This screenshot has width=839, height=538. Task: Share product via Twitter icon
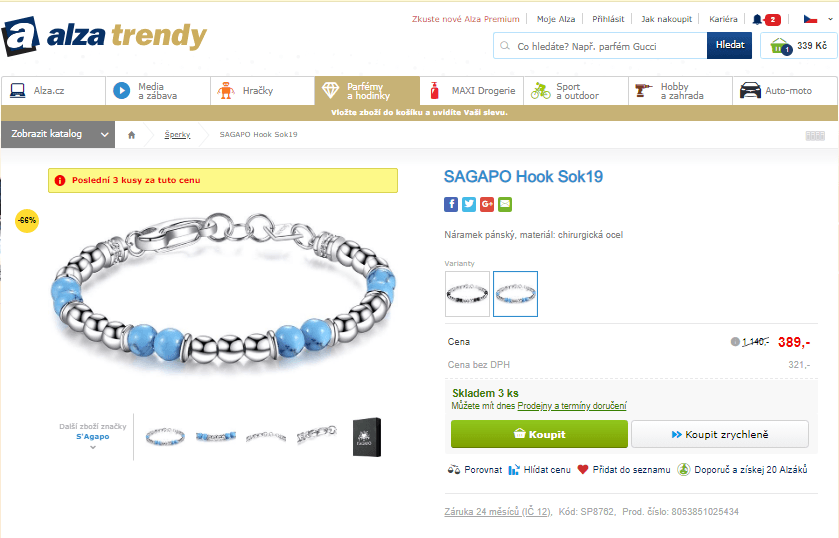pos(469,204)
